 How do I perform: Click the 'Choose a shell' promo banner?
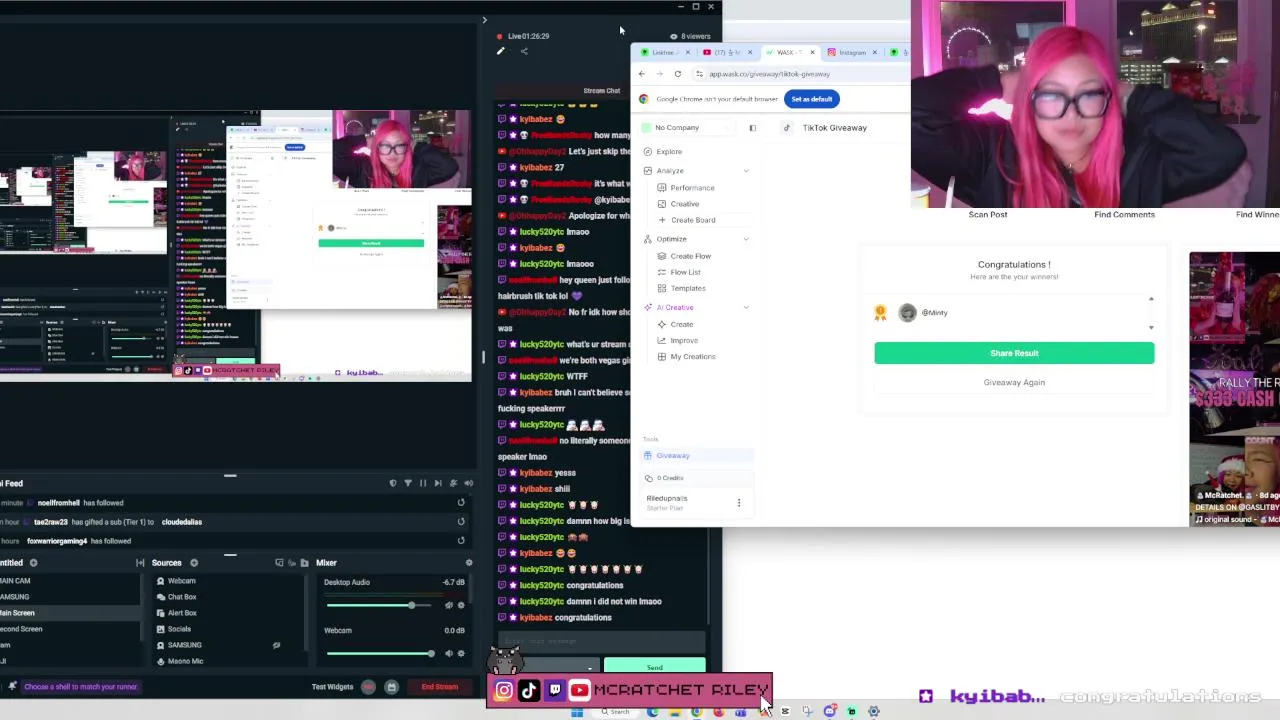click(80, 687)
